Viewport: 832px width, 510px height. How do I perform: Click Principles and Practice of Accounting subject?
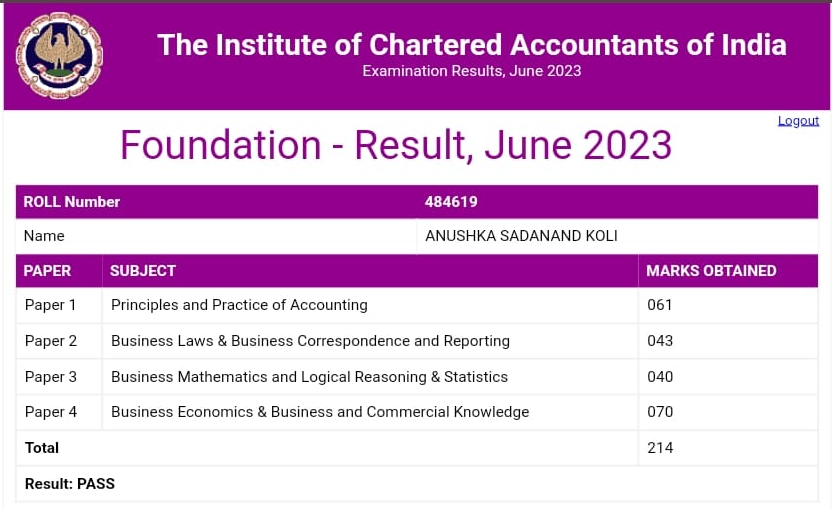(239, 305)
